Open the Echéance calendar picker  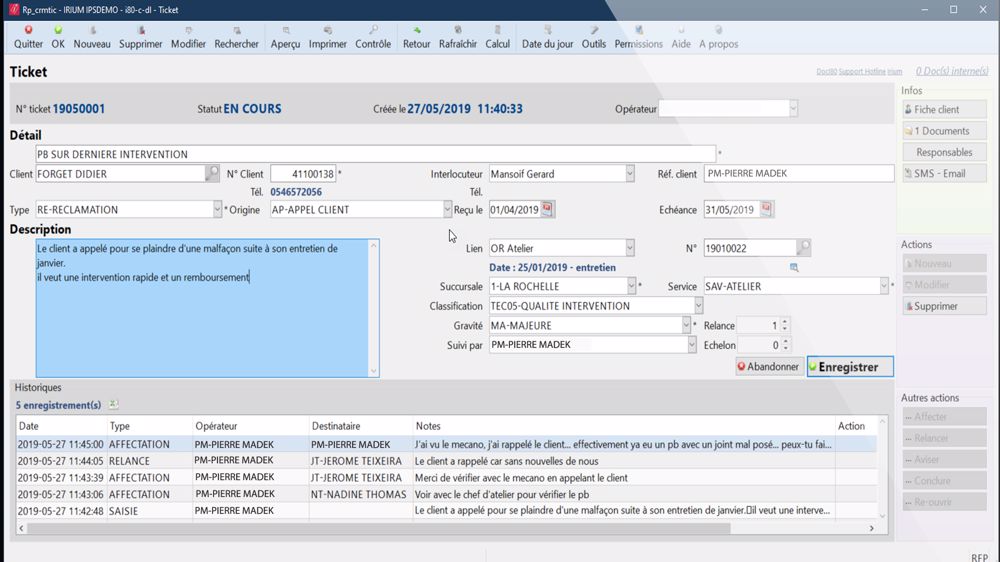[767, 209]
